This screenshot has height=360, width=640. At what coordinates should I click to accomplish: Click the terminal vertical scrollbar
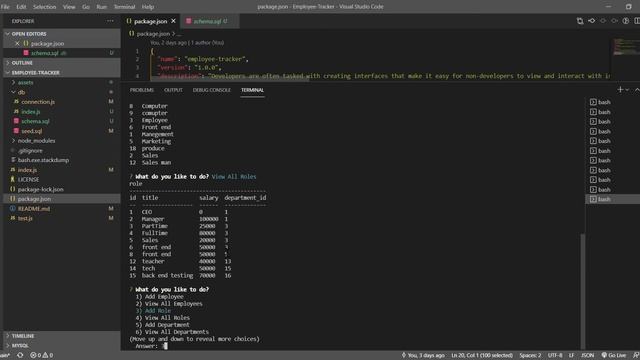[x=583, y=291]
